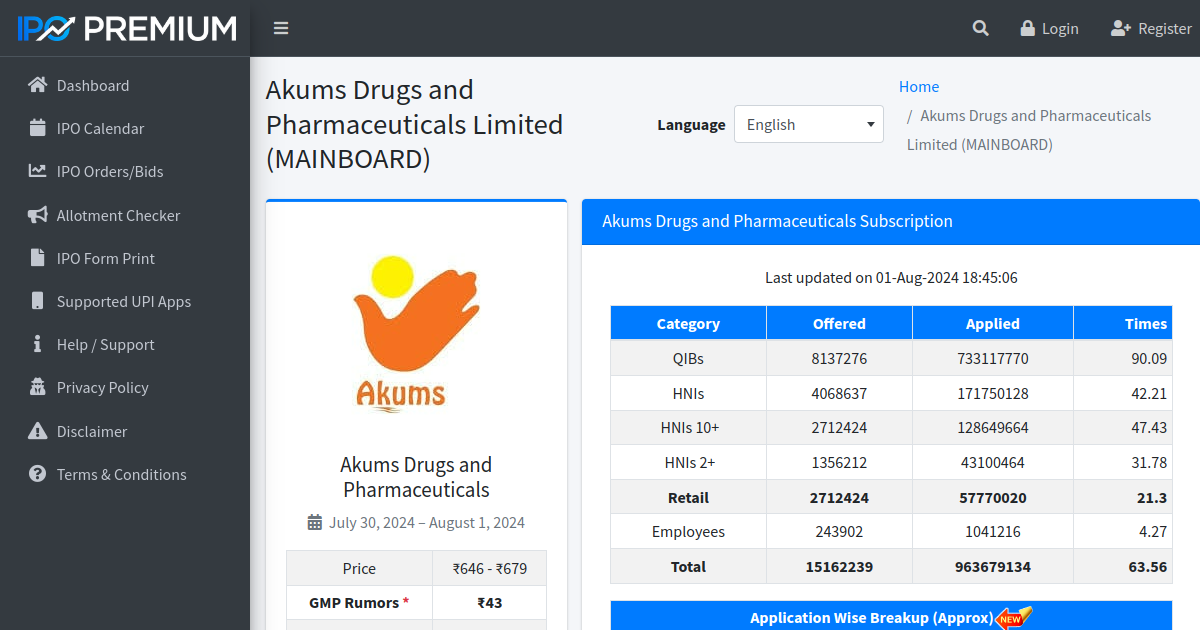Change Language from English to another option
1200x630 pixels.
pyautogui.click(x=808, y=124)
